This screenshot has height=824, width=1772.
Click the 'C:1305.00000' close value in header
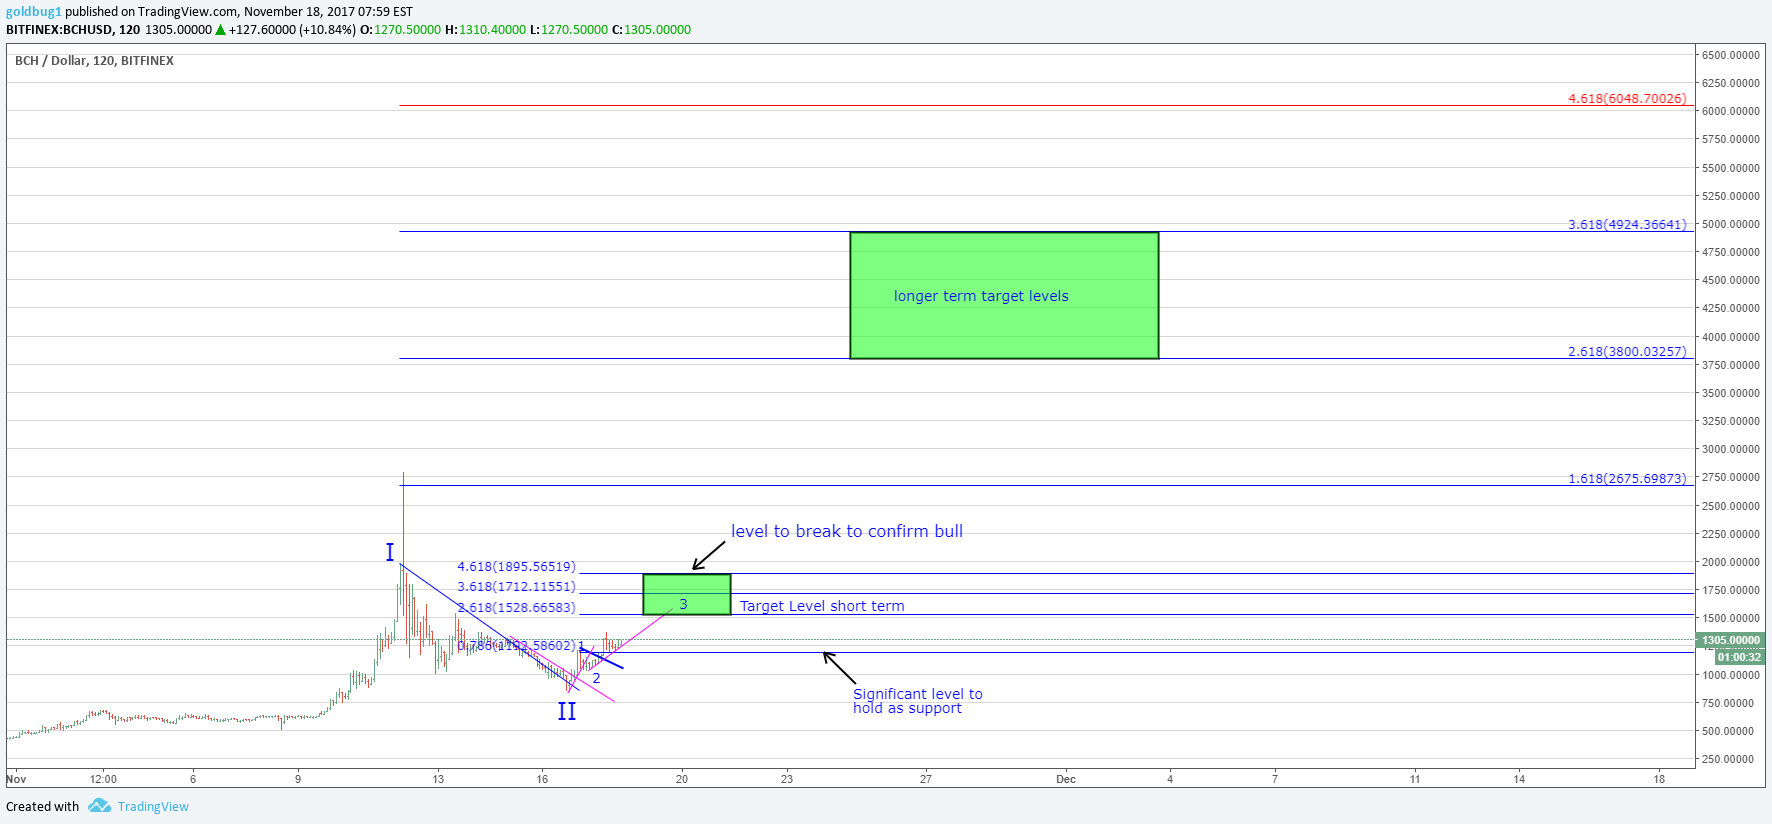651,30
